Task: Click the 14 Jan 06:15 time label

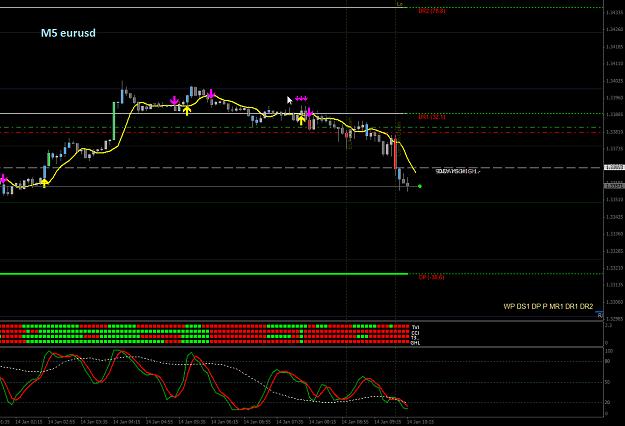Action: (225, 422)
